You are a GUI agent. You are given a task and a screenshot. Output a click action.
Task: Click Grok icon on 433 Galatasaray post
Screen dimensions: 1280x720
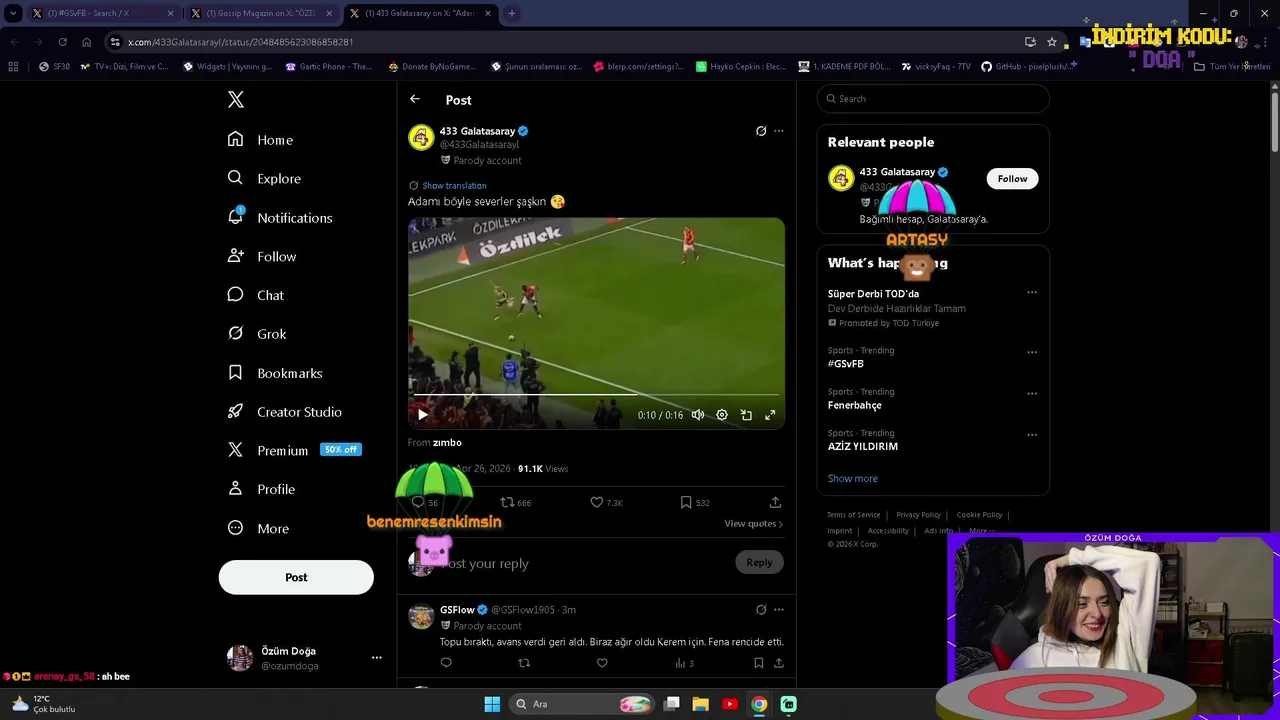(x=761, y=131)
